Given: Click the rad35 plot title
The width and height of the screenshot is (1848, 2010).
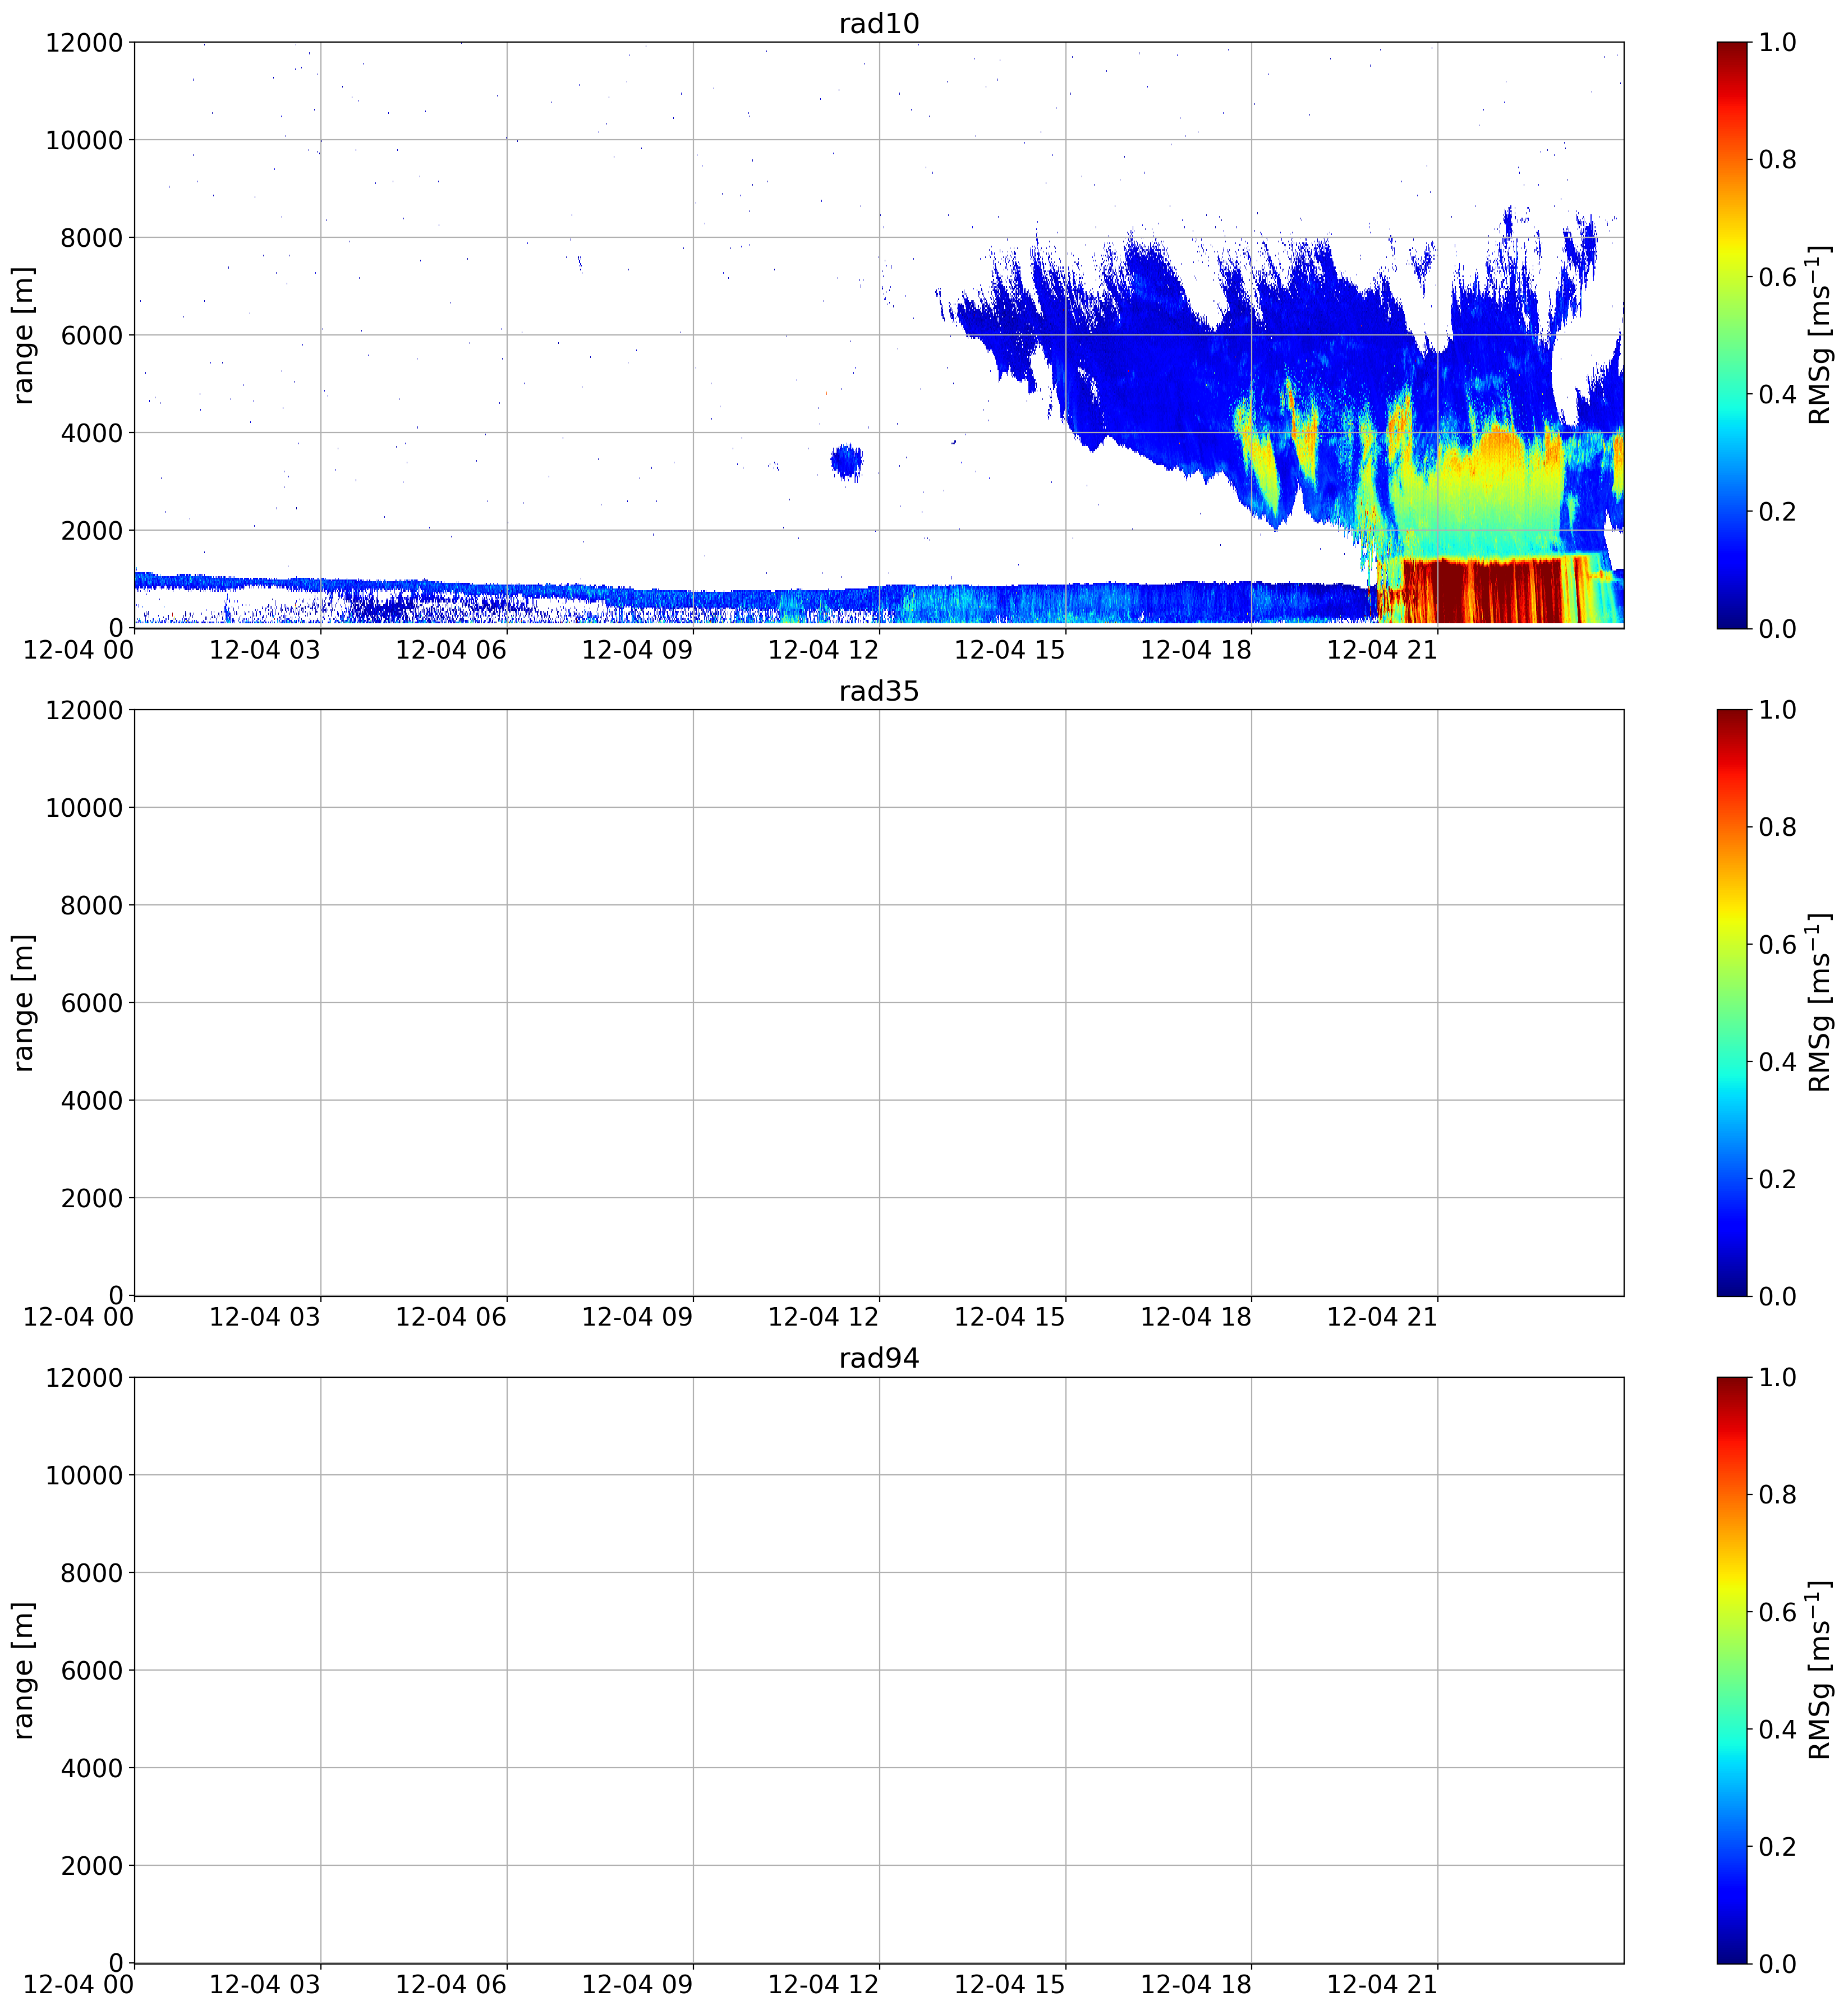Looking at the screenshot, I should click(x=878, y=691).
